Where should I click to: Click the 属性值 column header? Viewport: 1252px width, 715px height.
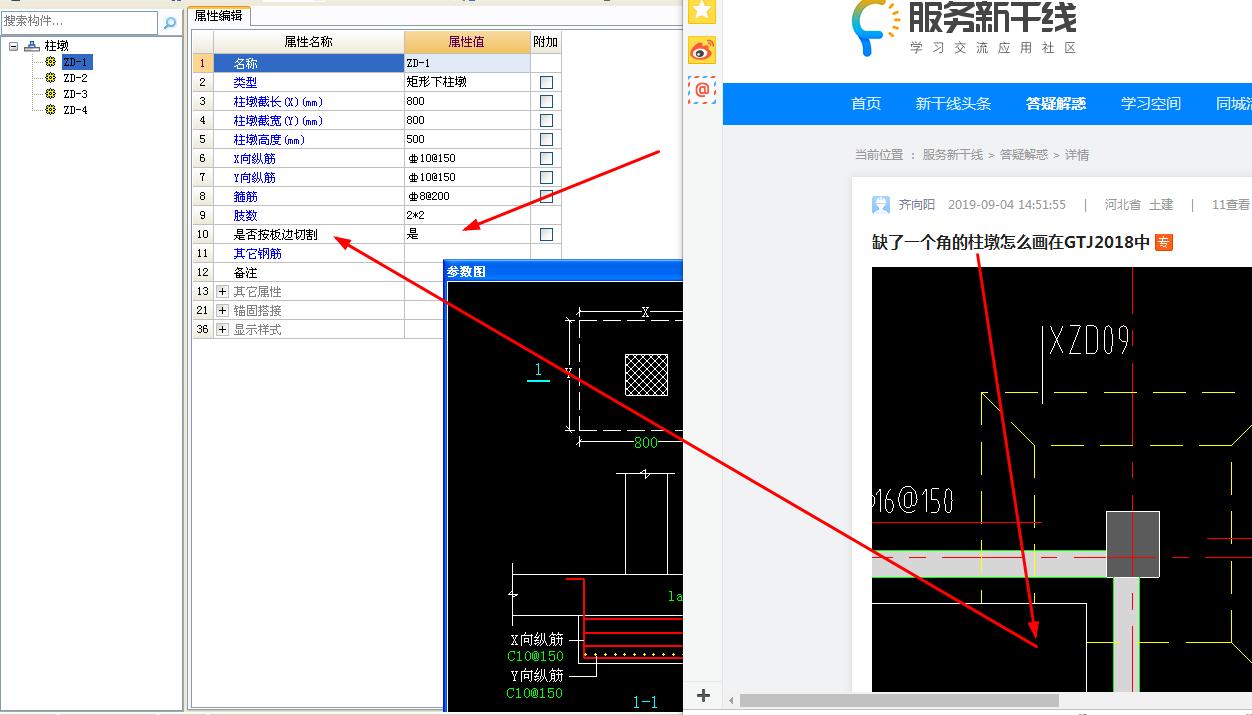(467, 42)
